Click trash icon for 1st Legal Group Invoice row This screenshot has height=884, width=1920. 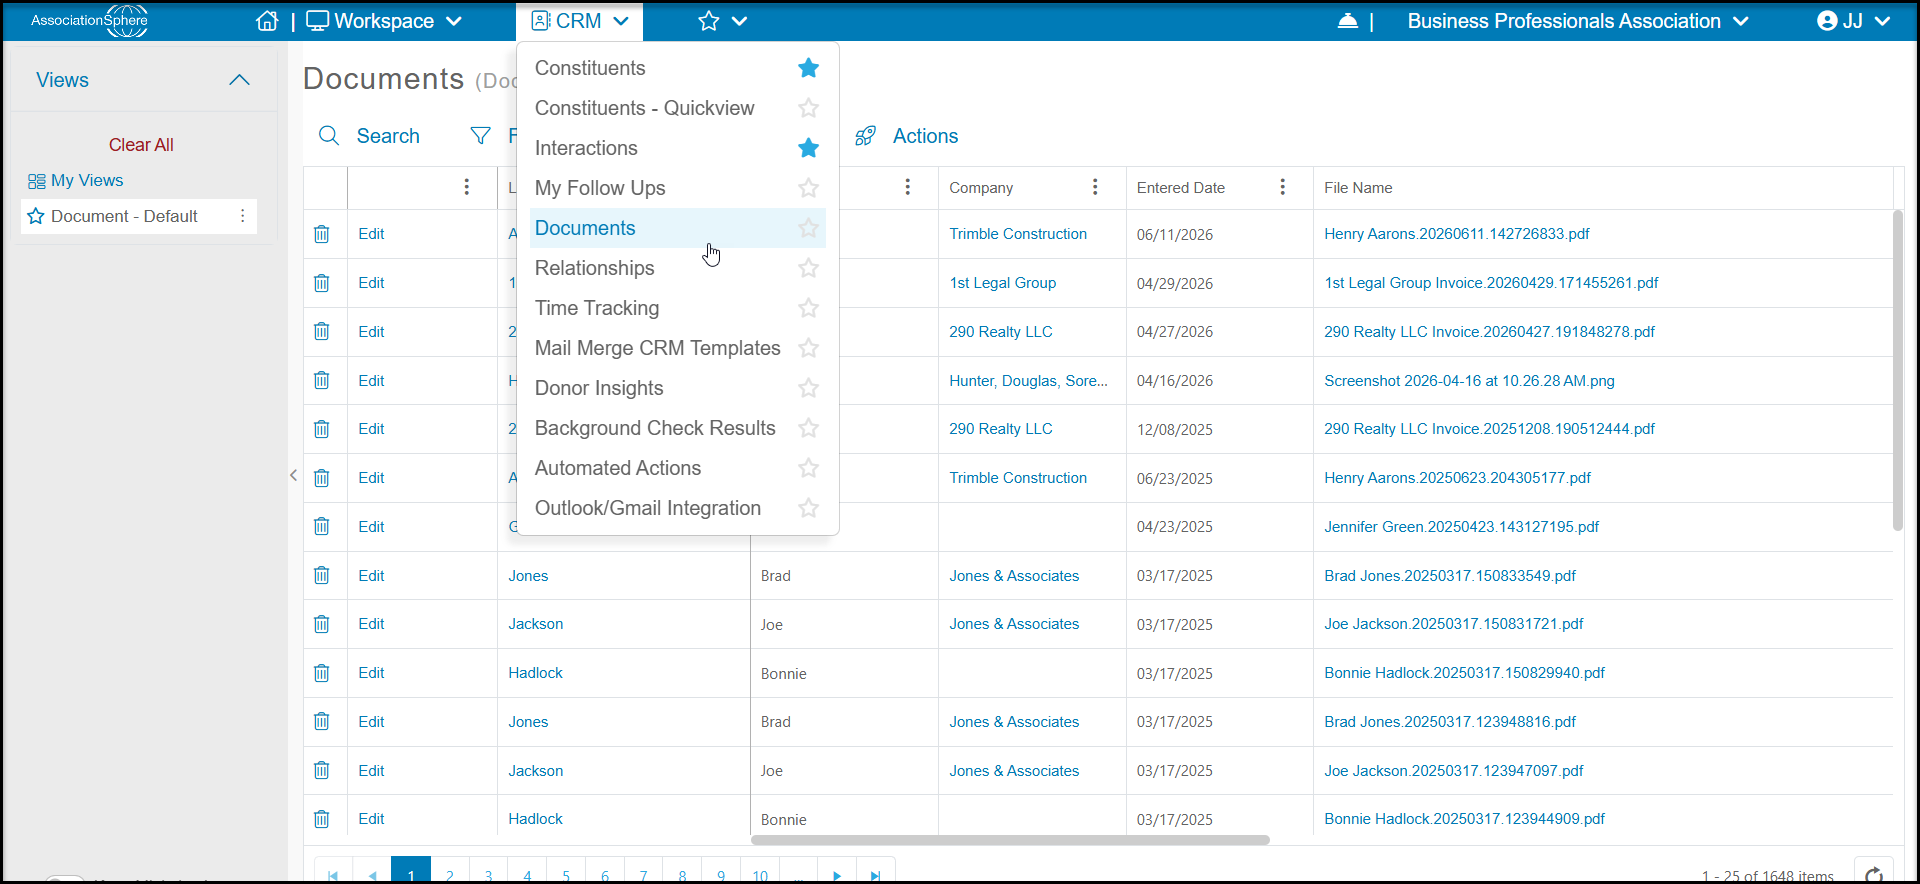[322, 283]
